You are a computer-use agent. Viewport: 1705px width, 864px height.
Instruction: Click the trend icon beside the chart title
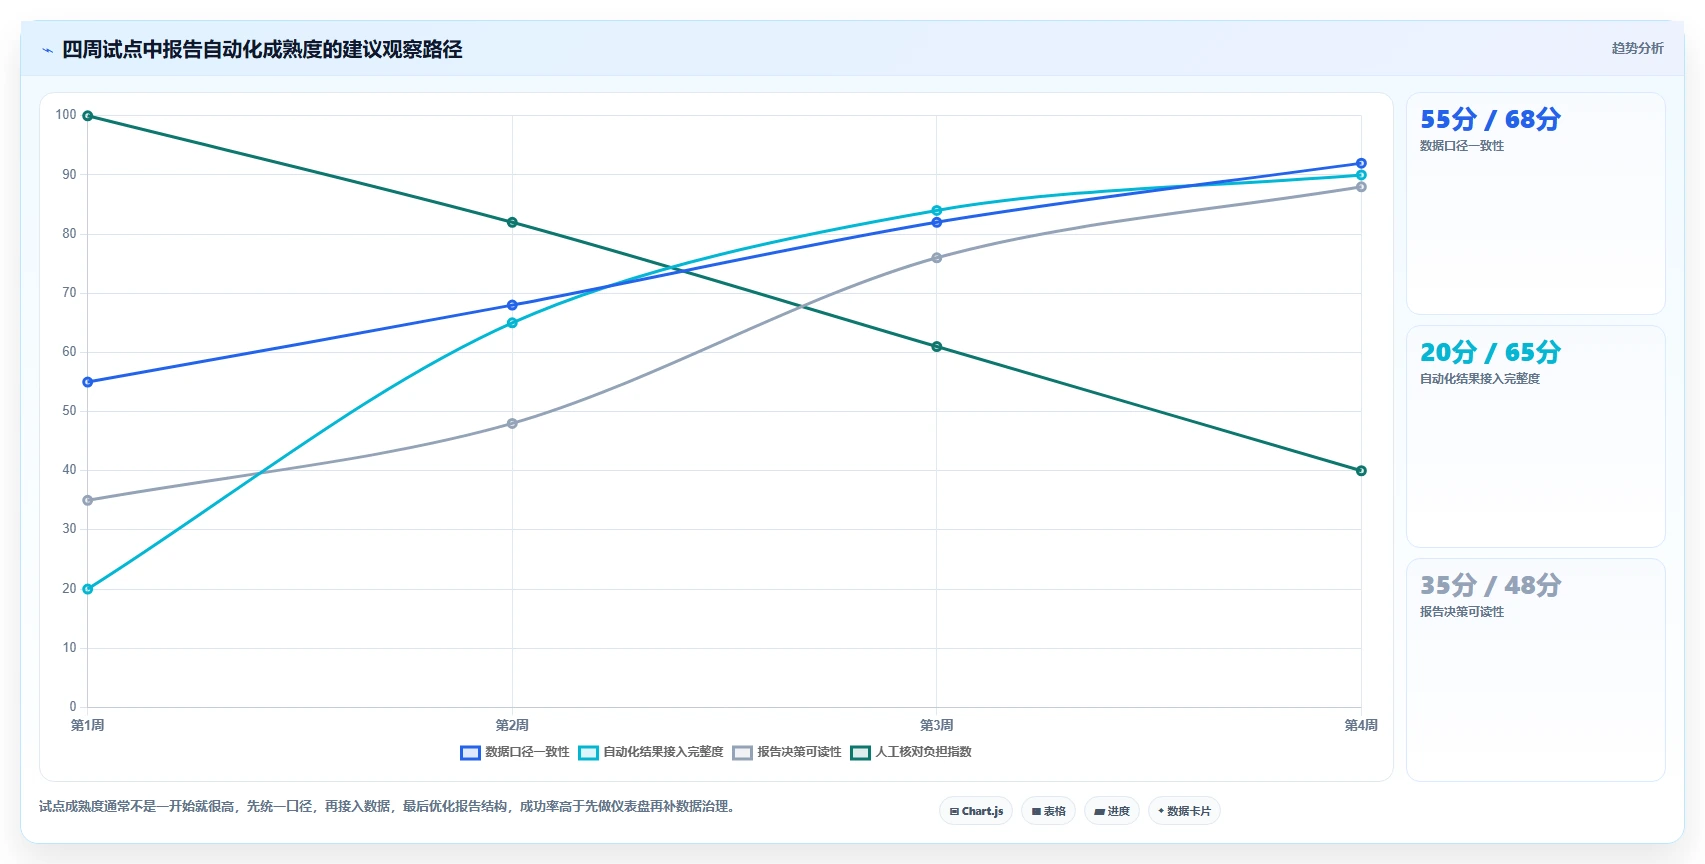coord(47,50)
